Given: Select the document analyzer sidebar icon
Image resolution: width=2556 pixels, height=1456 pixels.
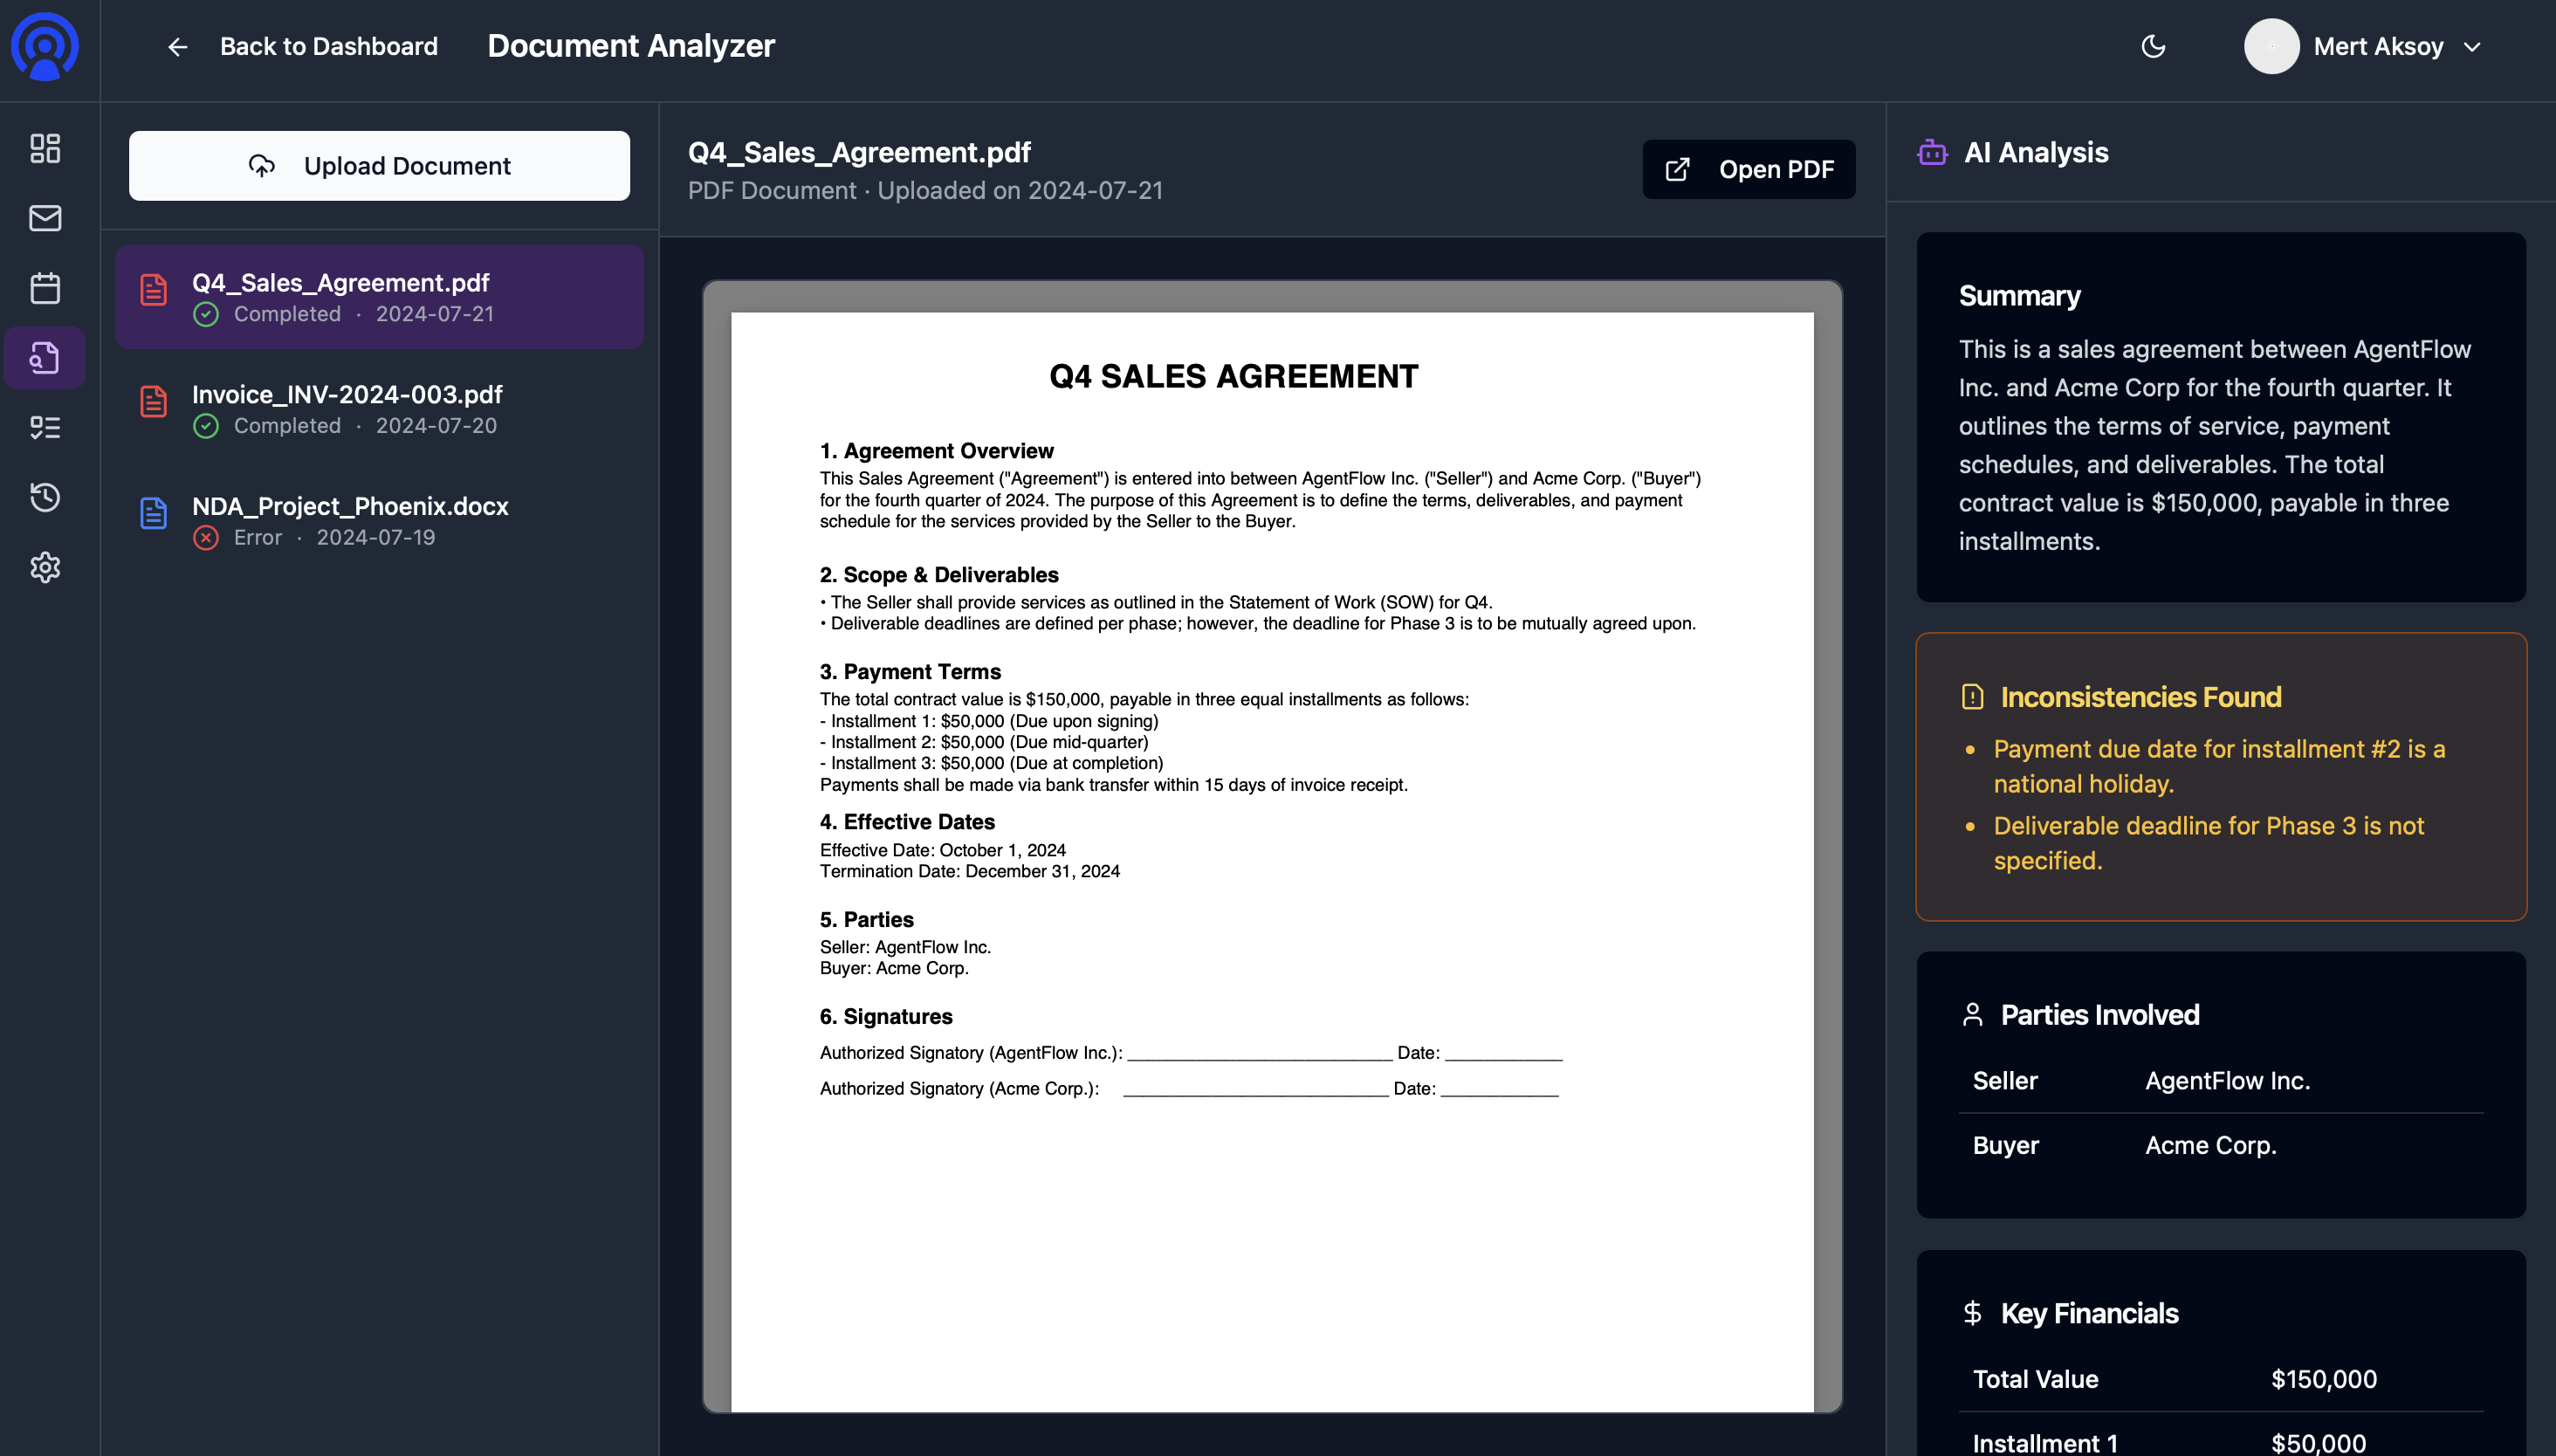Looking at the screenshot, I should click(x=45, y=358).
